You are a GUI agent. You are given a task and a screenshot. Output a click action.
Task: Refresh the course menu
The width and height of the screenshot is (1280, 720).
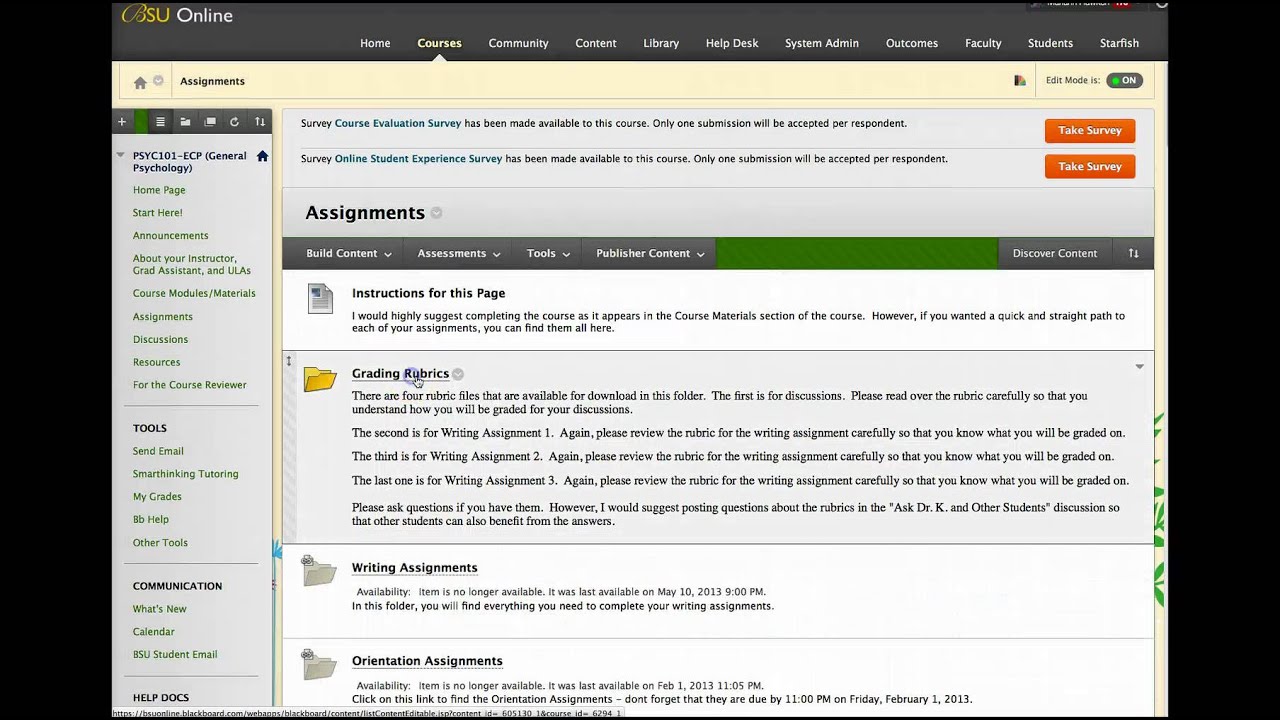(x=234, y=122)
